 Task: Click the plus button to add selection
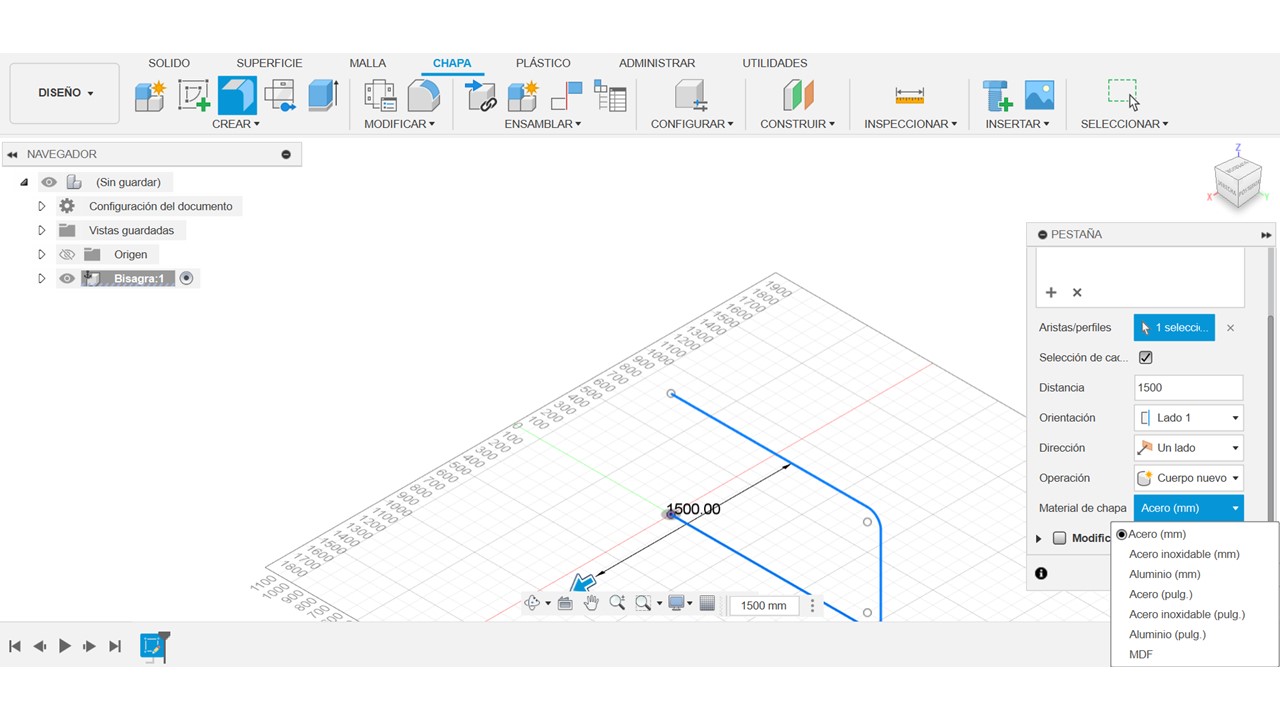click(x=1051, y=293)
